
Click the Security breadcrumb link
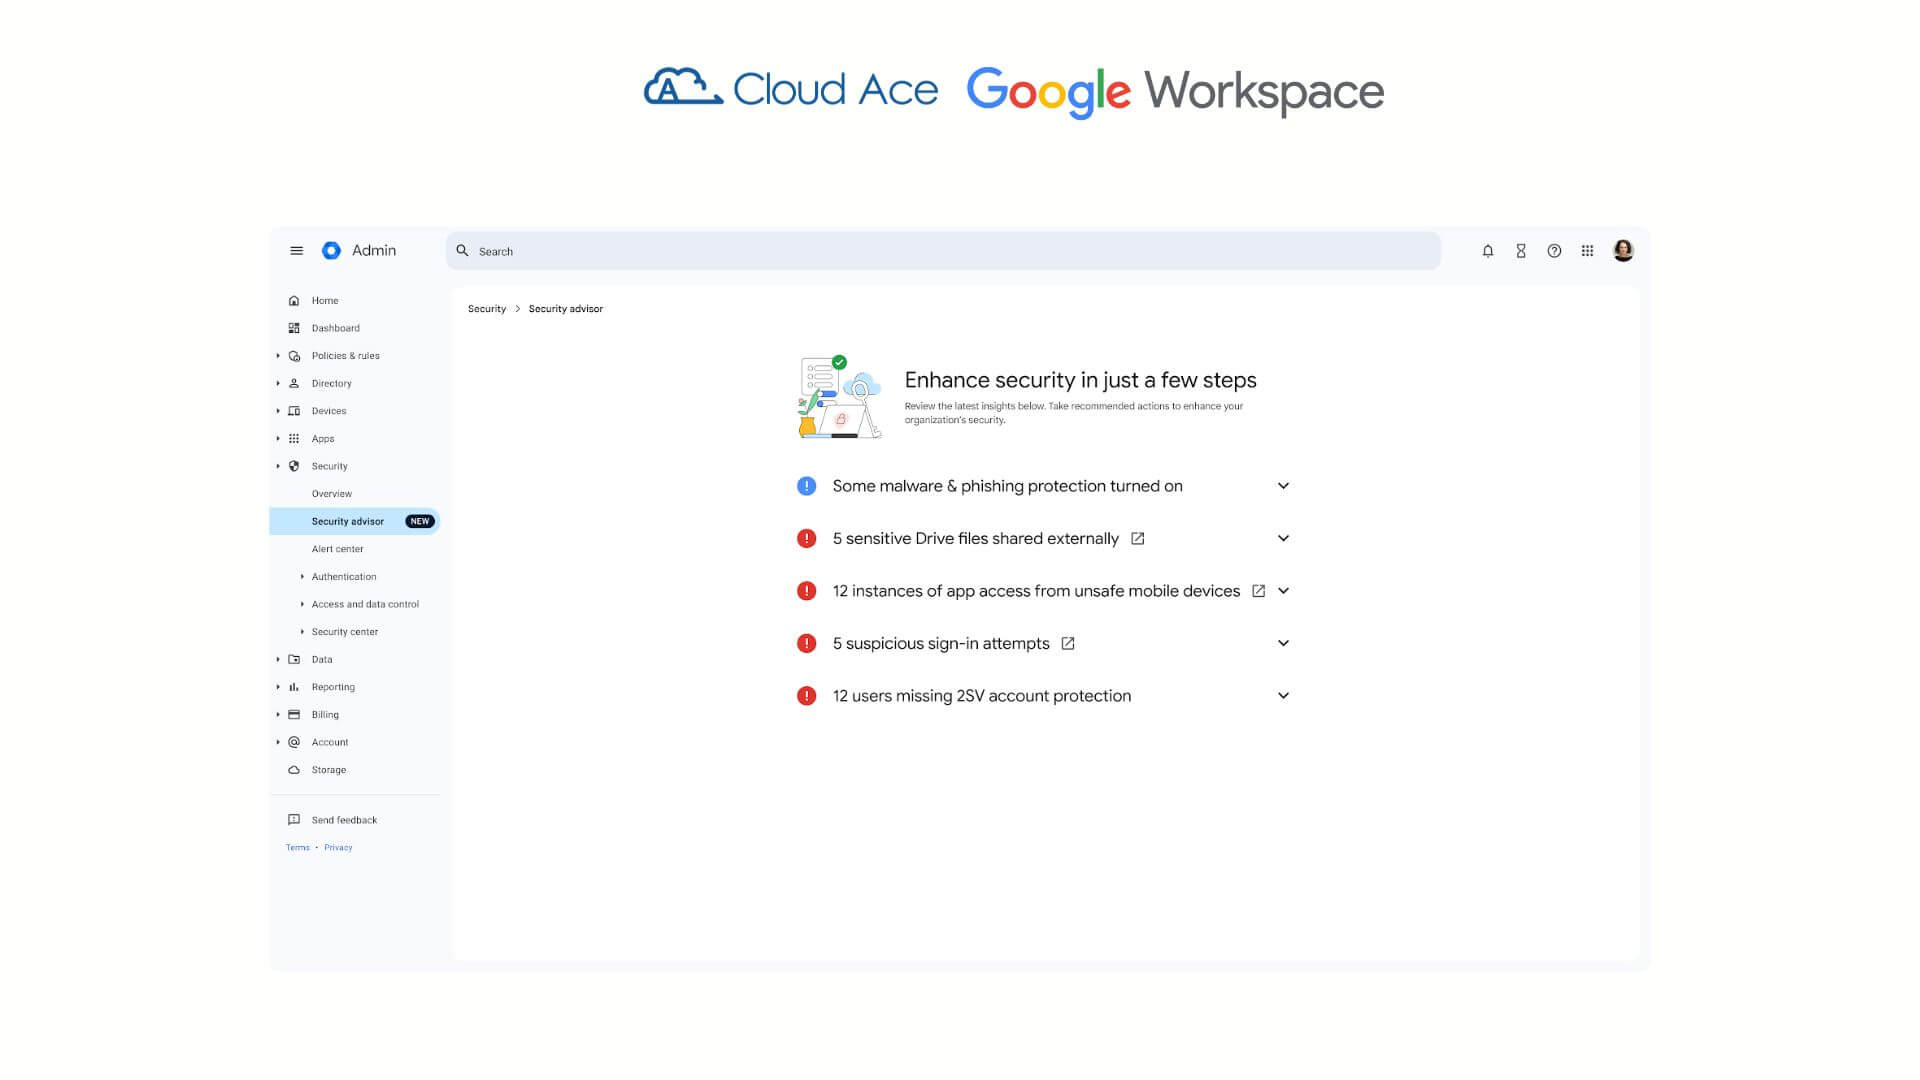click(x=487, y=309)
